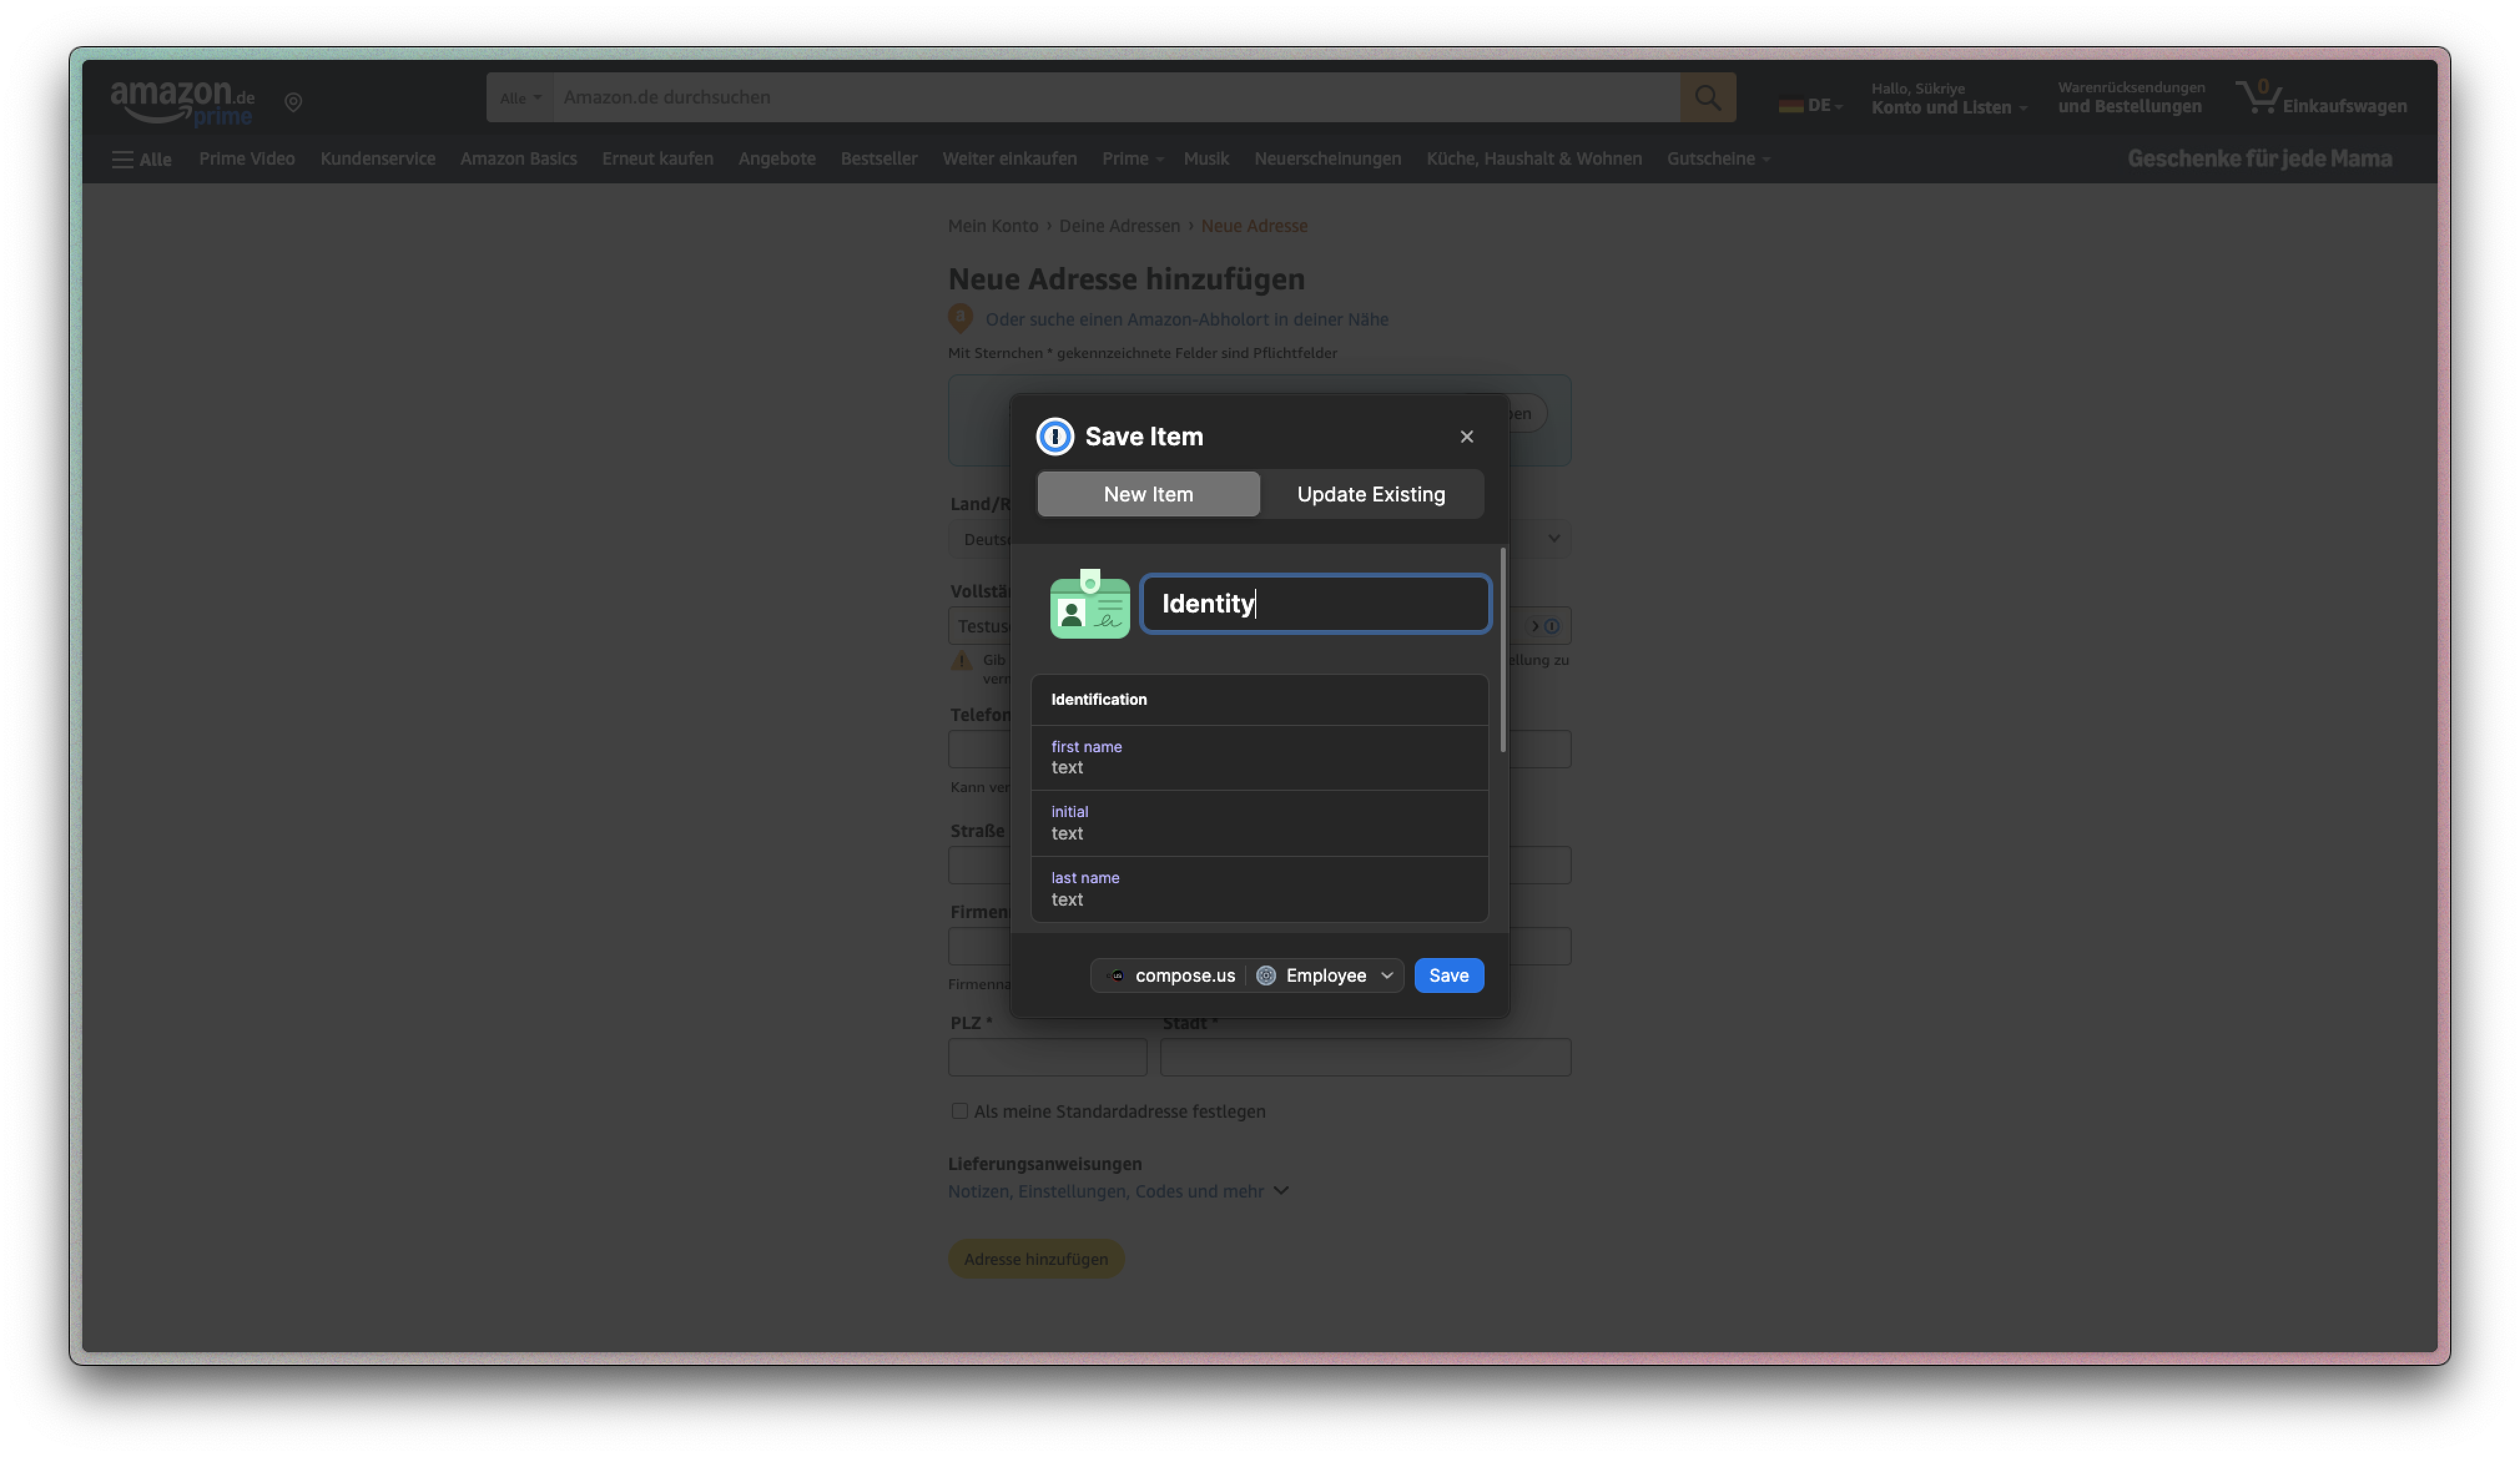Screen dimensions: 2520x1457
Task: Click the compose.us site icon in the dialog
Action: (x=1116, y=975)
